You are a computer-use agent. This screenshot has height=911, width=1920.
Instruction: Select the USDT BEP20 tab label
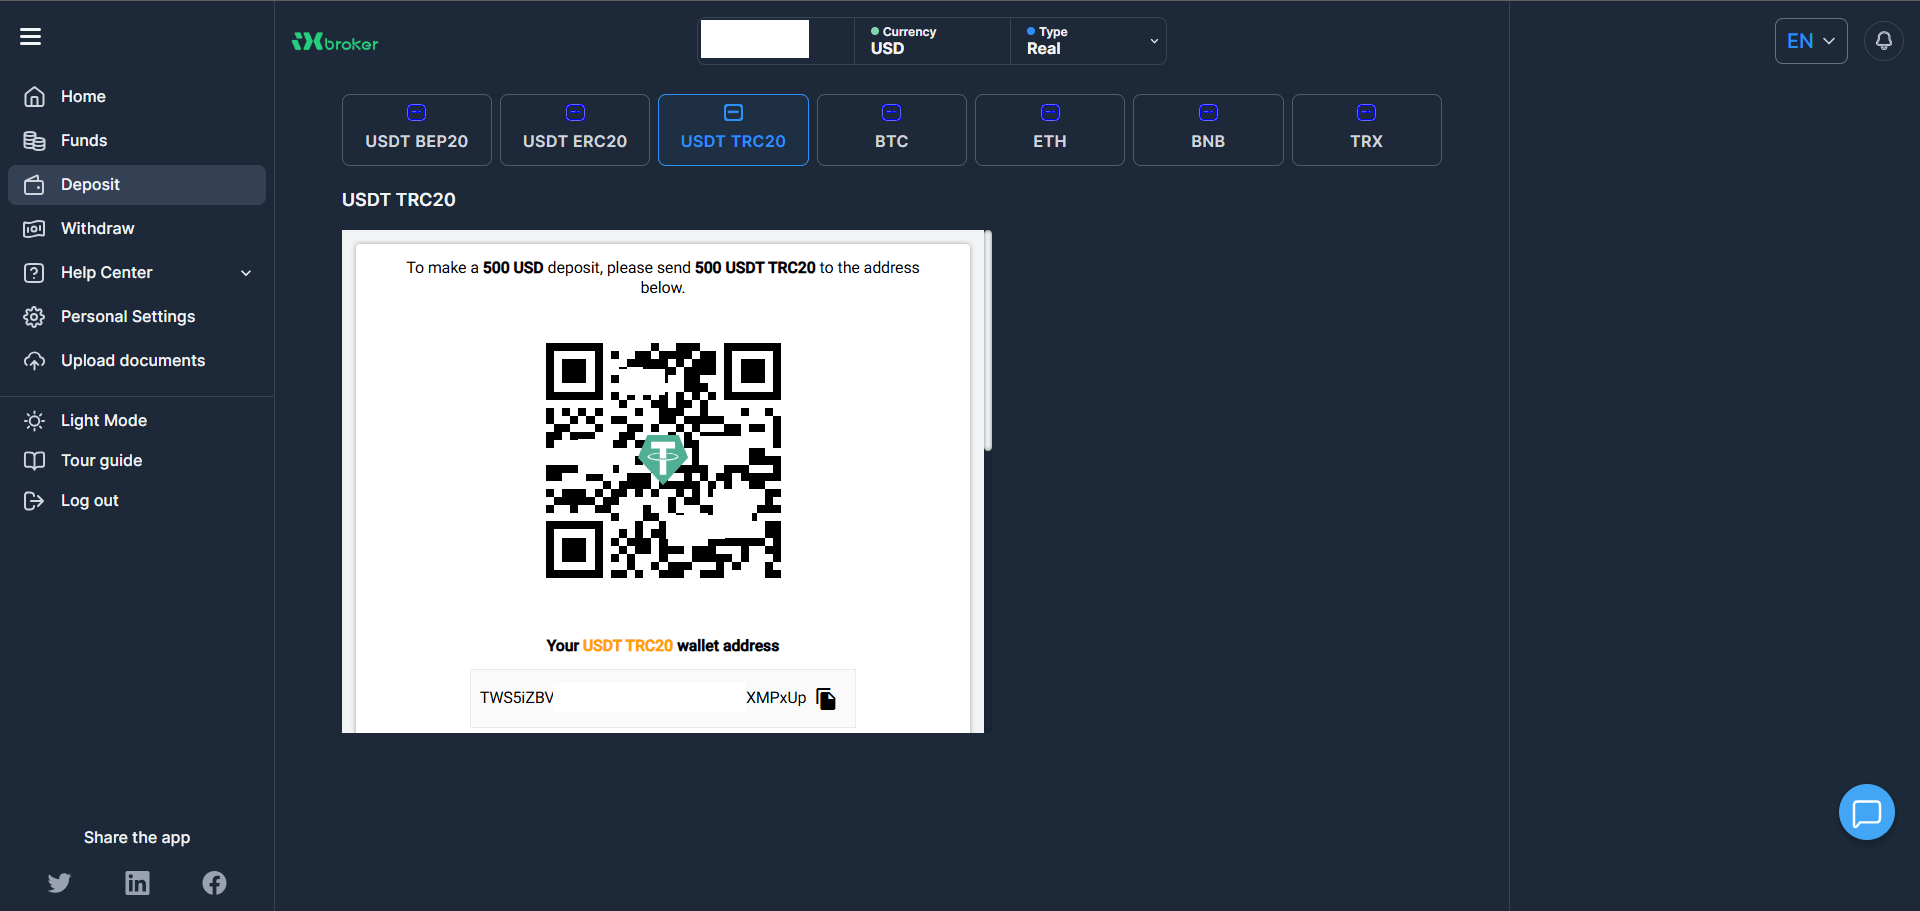click(416, 141)
